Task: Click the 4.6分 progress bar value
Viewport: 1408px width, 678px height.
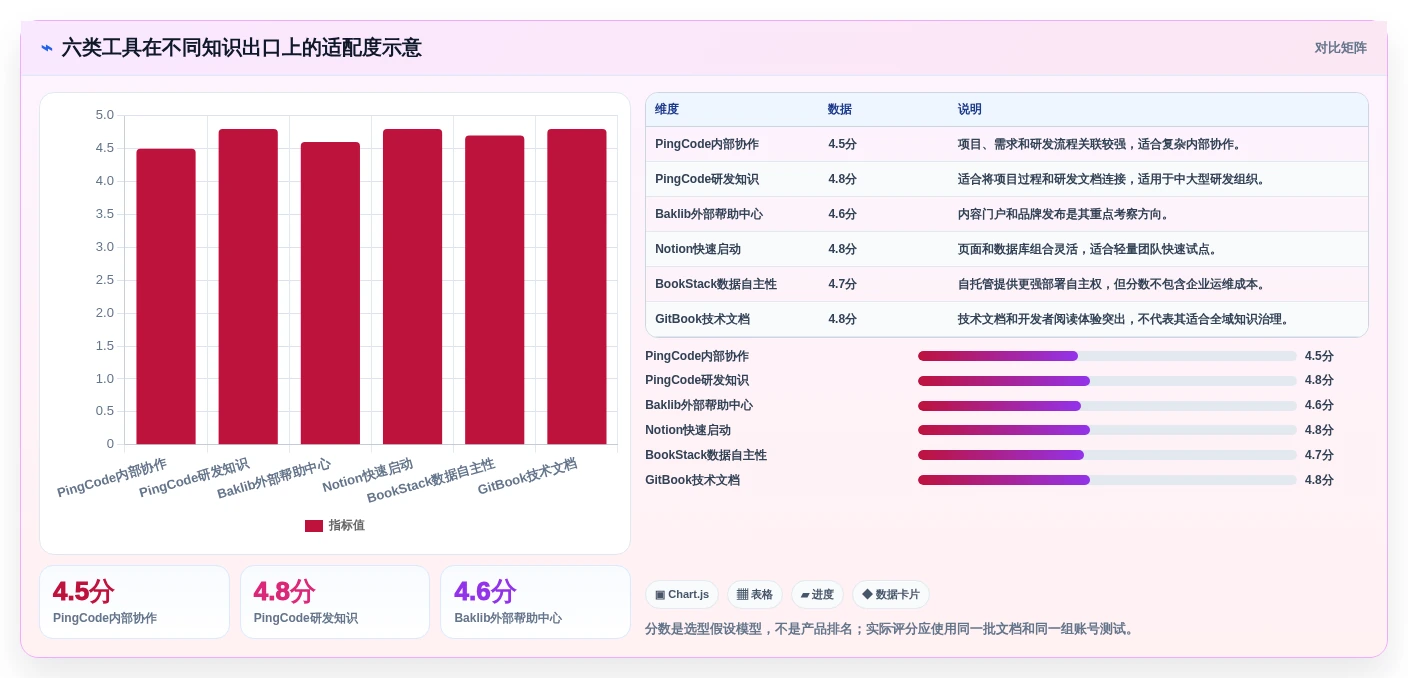Action: point(1319,406)
